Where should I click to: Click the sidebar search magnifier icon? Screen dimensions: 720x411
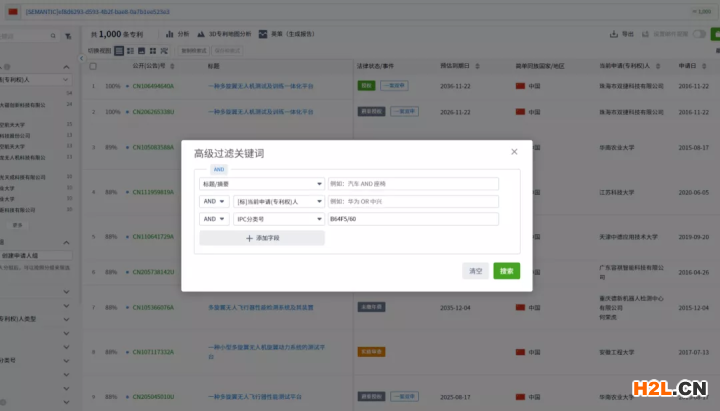53,36
